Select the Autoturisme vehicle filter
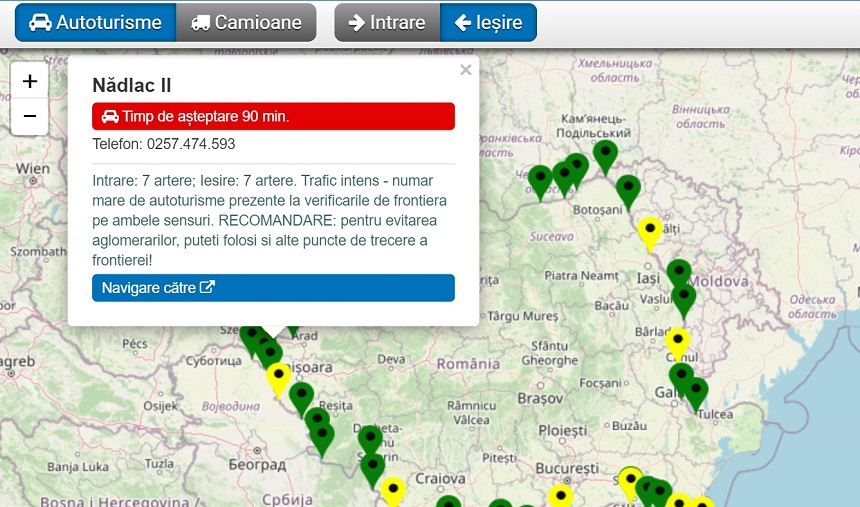The height and width of the screenshot is (507, 860). [95, 22]
